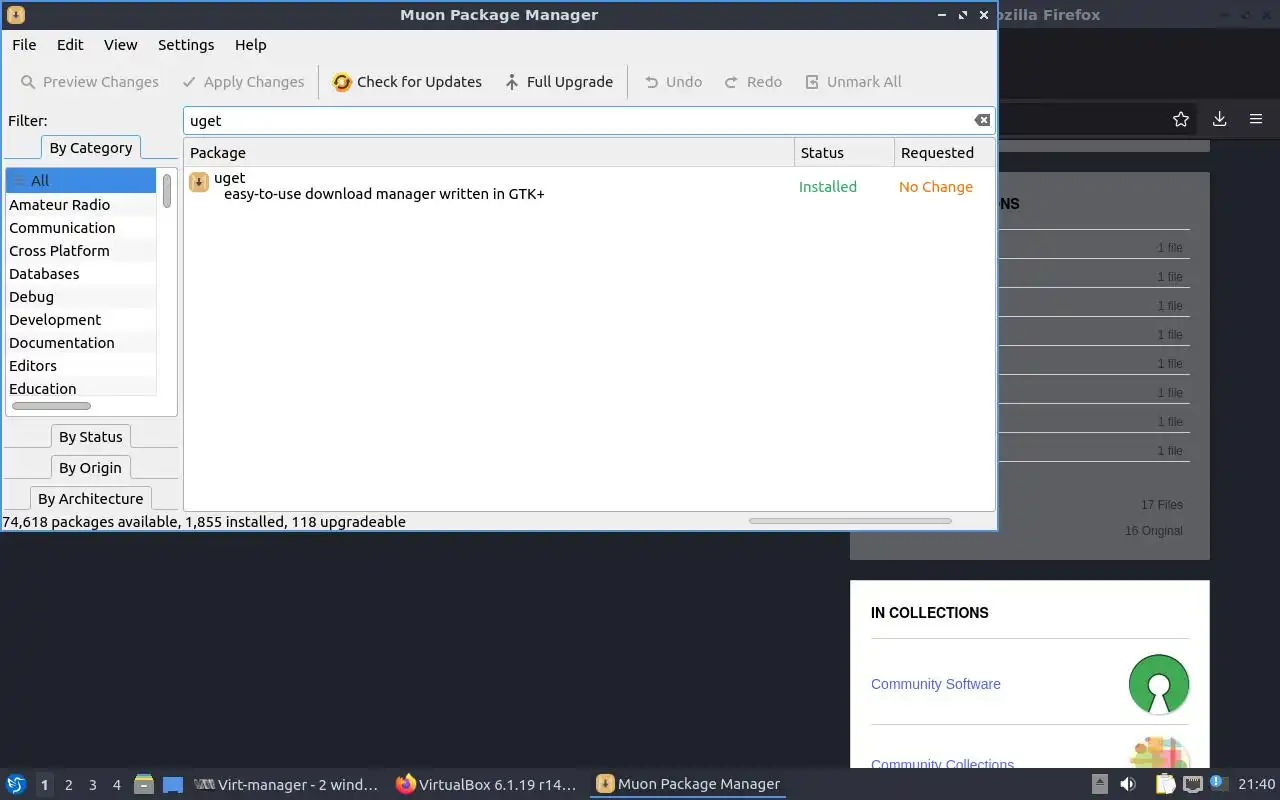Select the Documentation category

pyautogui.click(x=81, y=343)
